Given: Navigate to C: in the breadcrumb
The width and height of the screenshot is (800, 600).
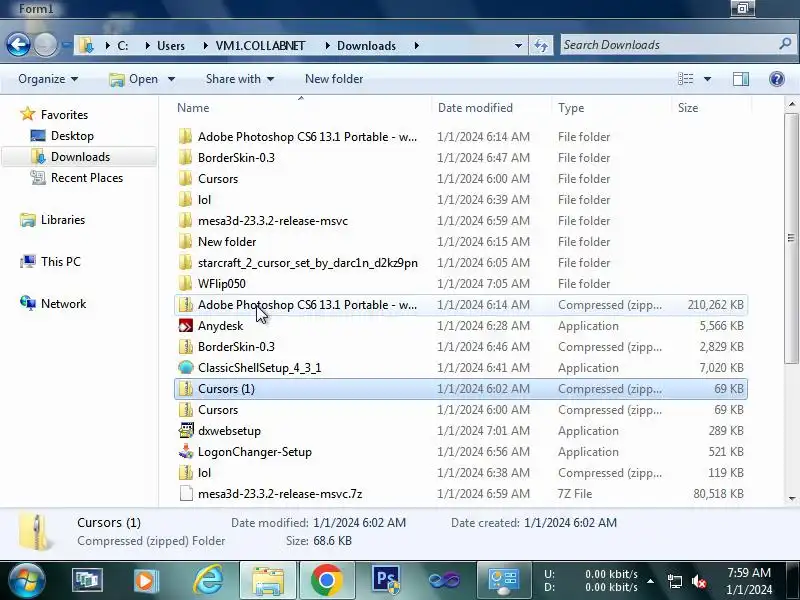Looking at the screenshot, I should click(x=123, y=45).
